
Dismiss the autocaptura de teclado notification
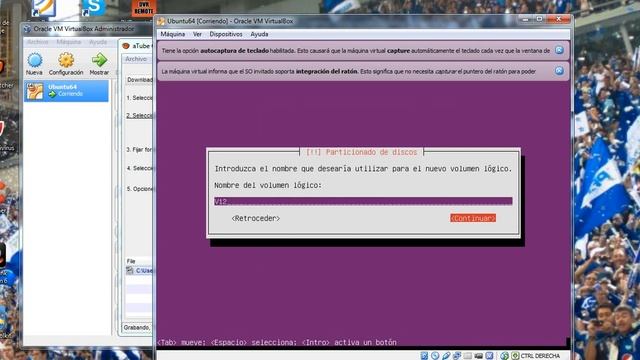[559, 50]
